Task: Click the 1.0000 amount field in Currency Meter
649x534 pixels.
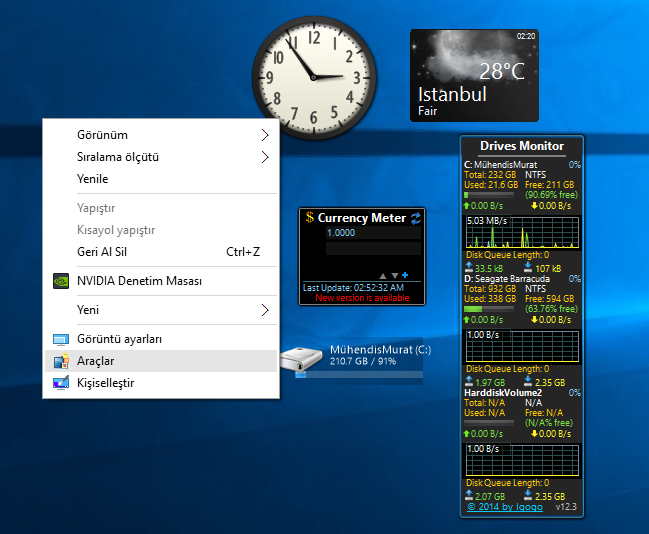Action: 373,233
